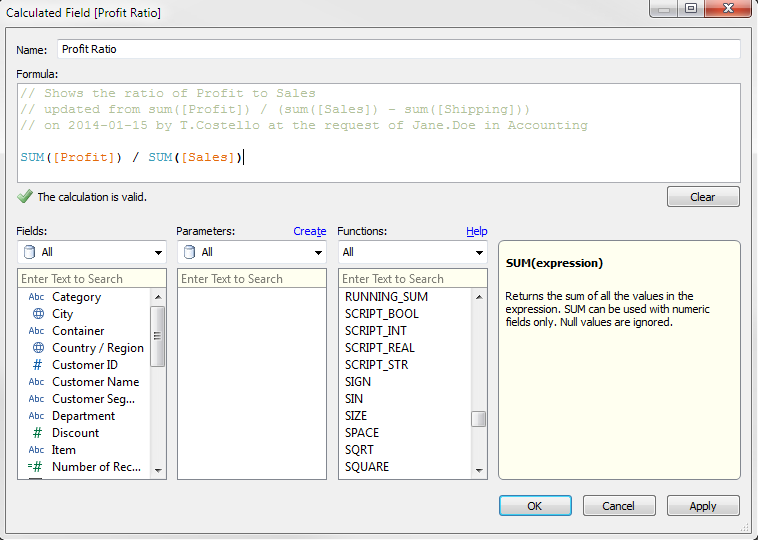Select the SIN function
The width and height of the screenshot is (758, 540).
point(353,399)
